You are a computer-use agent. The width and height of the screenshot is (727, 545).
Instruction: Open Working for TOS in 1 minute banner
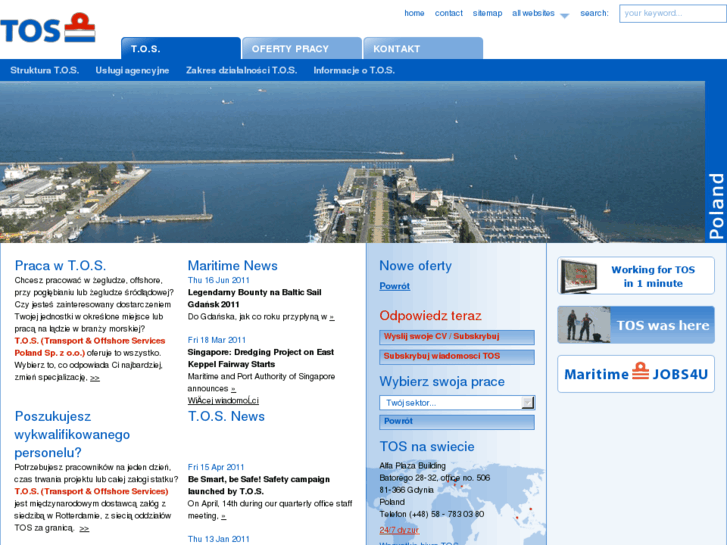[636, 276]
